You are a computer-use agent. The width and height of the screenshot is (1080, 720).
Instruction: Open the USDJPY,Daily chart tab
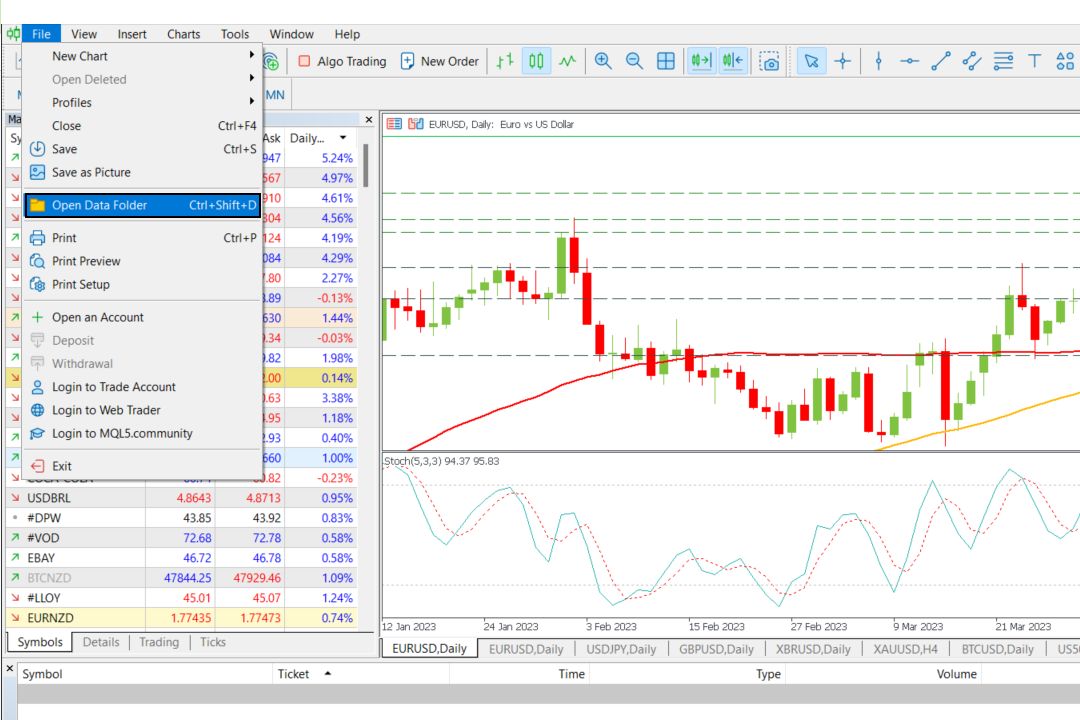coord(621,649)
